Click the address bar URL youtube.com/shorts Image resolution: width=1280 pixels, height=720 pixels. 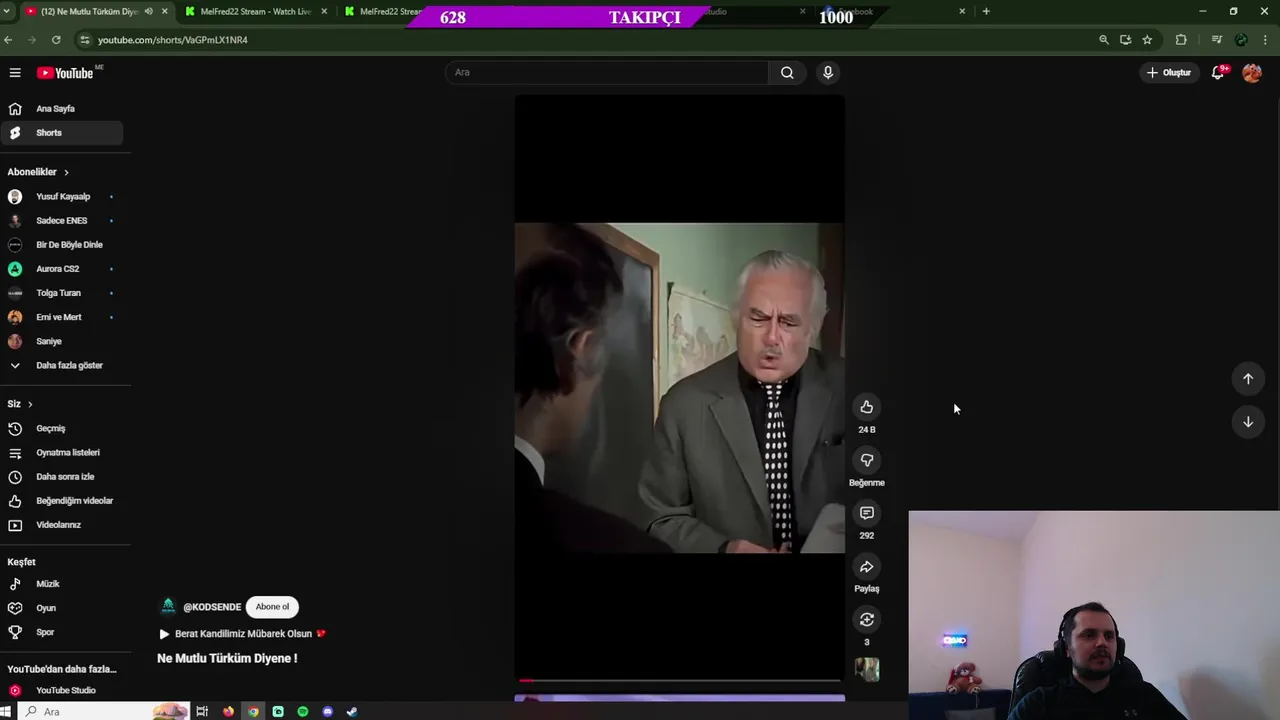click(x=173, y=40)
